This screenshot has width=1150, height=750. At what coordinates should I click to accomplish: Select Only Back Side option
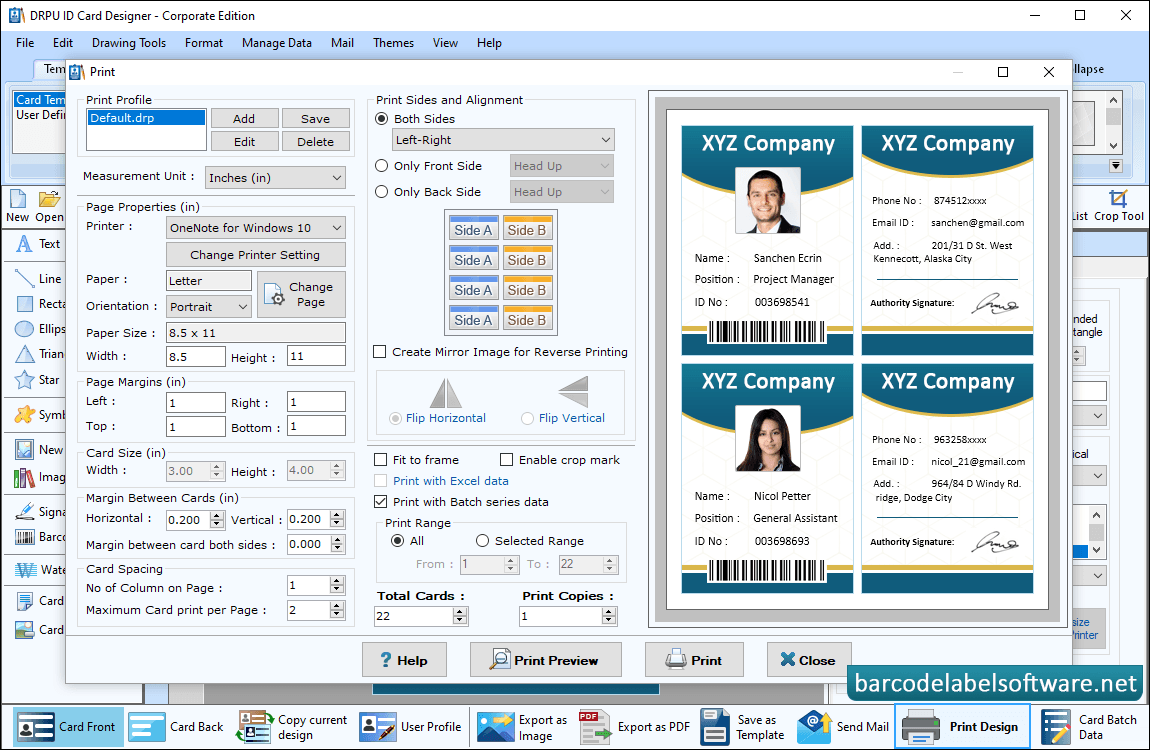click(381, 191)
